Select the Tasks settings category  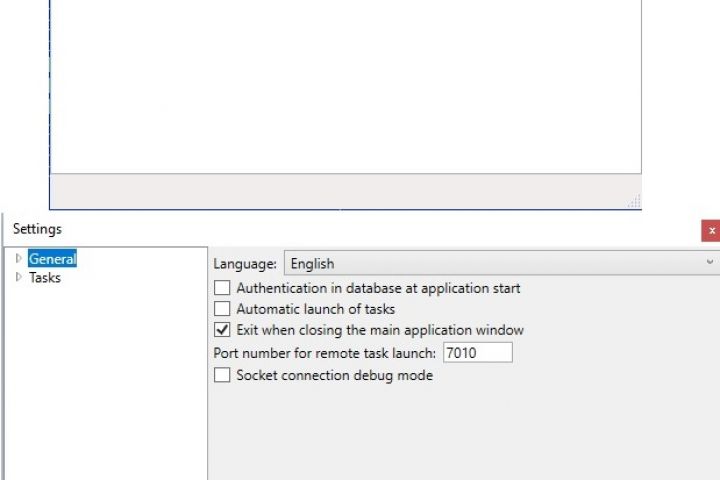pos(45,278)
